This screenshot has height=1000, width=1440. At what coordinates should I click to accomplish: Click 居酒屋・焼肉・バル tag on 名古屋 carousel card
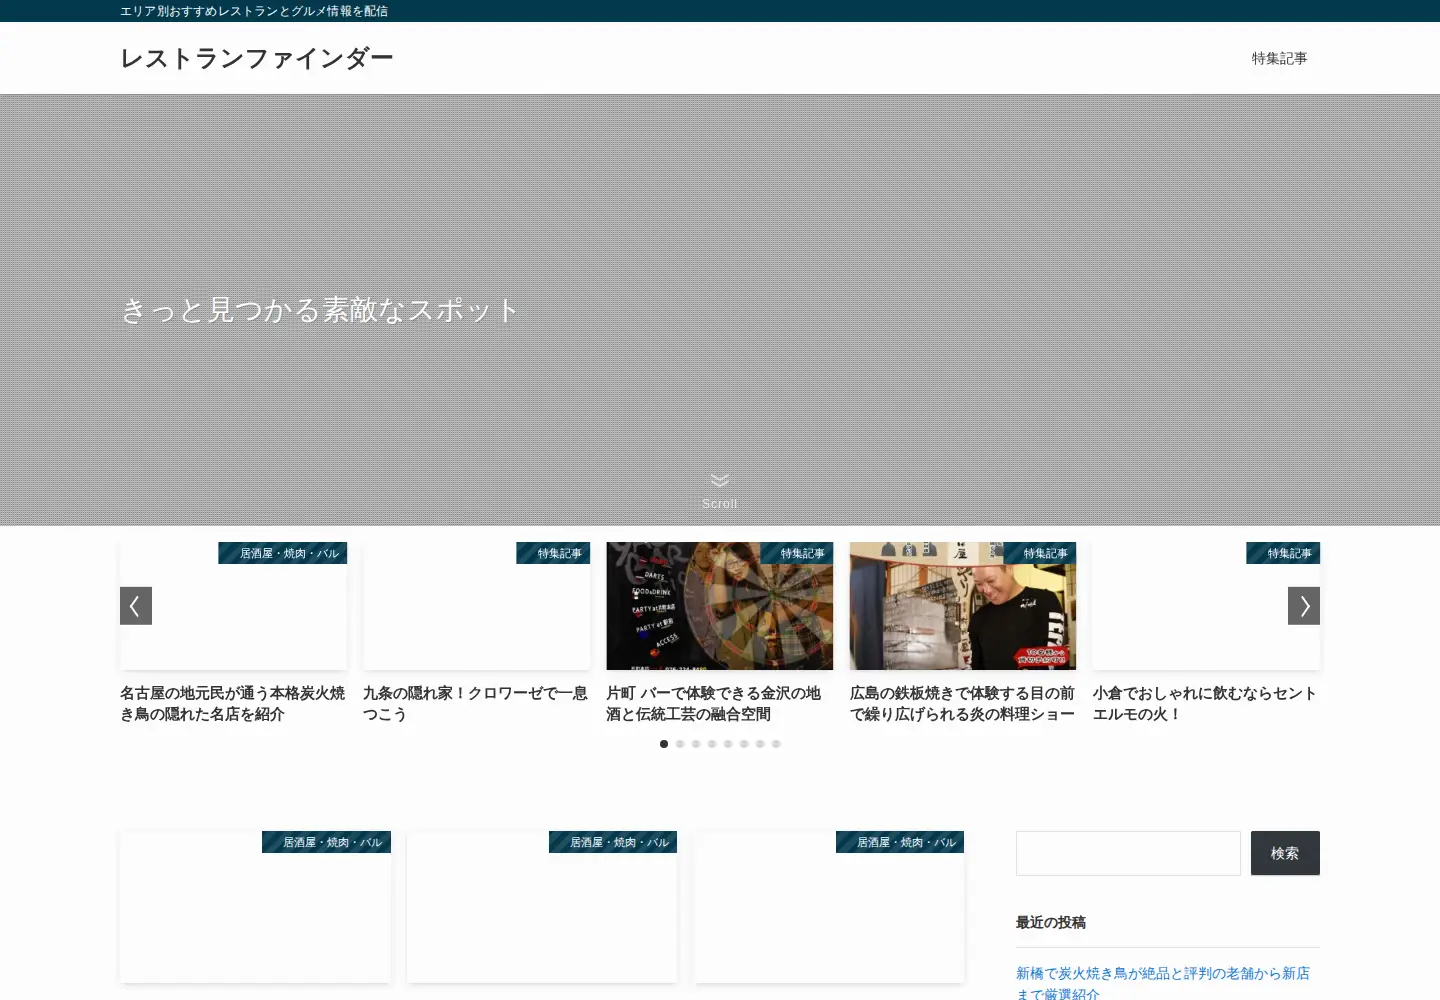click(x=283, y=553)
